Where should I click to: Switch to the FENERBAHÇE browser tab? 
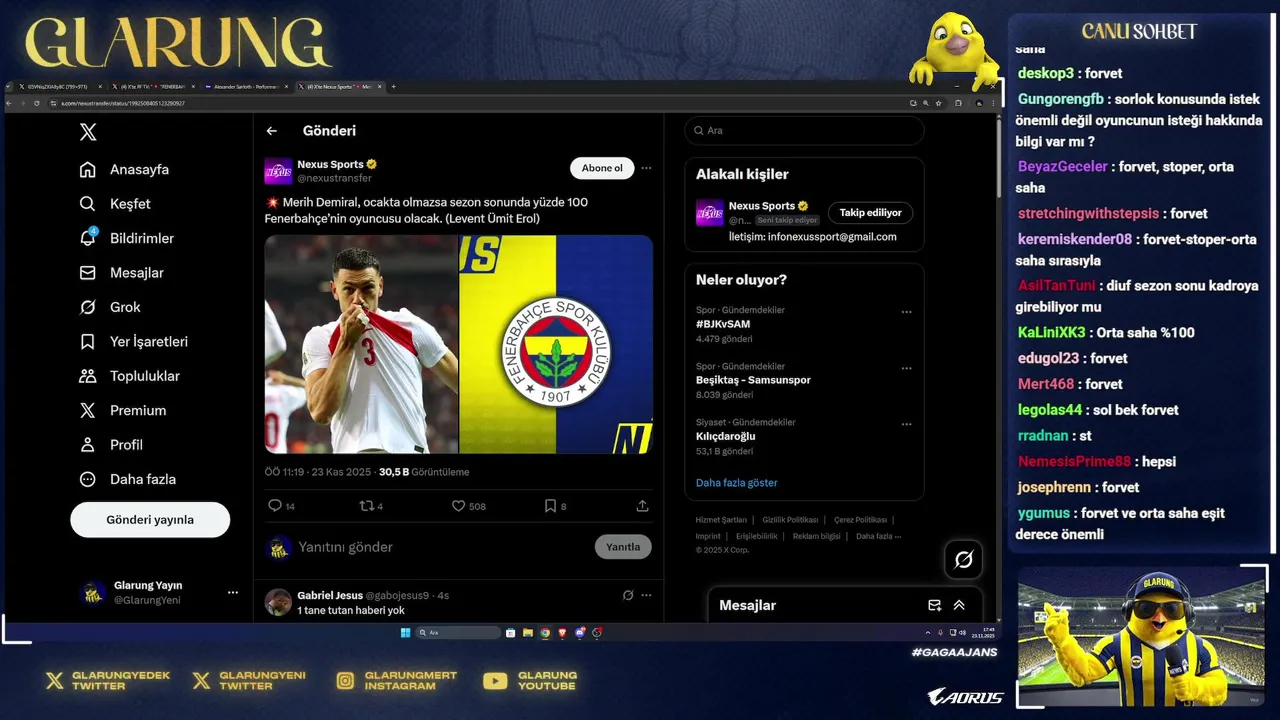pyautogui.click(x=151, y=87)
